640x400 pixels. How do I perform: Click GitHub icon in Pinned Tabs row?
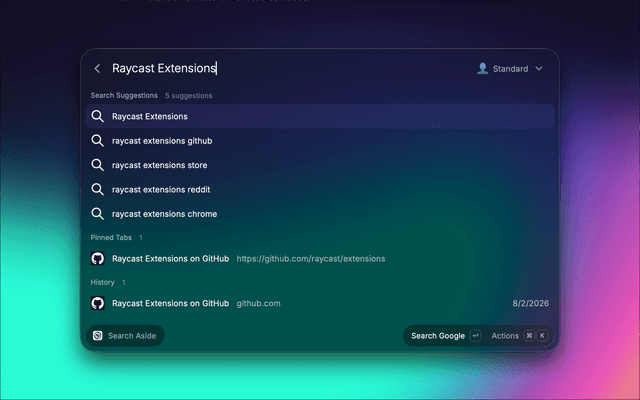tap(98, 258)
